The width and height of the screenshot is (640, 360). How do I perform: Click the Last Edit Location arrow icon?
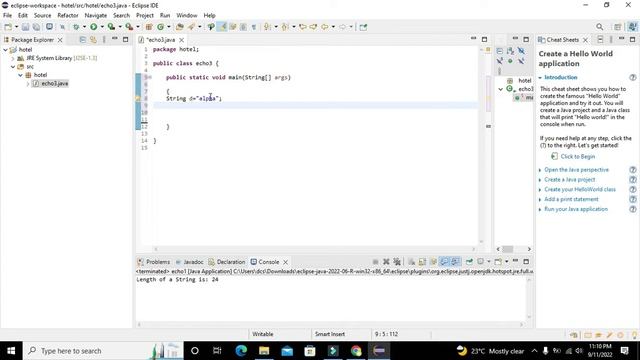(302, 27)
